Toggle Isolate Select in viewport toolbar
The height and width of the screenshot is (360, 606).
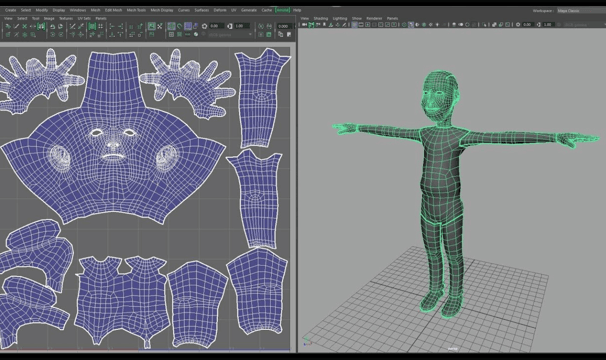pos(485,24)
